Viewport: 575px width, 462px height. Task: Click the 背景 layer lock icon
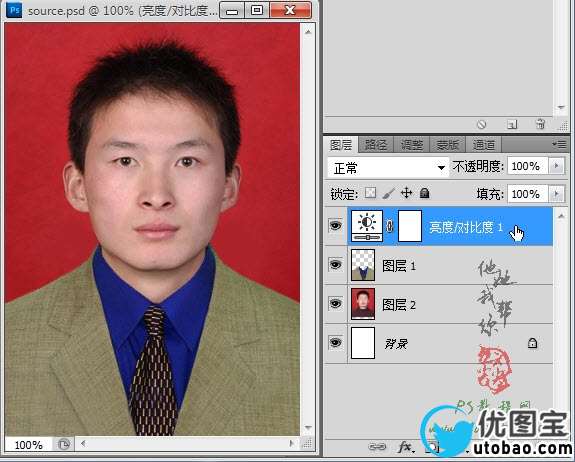532,343
